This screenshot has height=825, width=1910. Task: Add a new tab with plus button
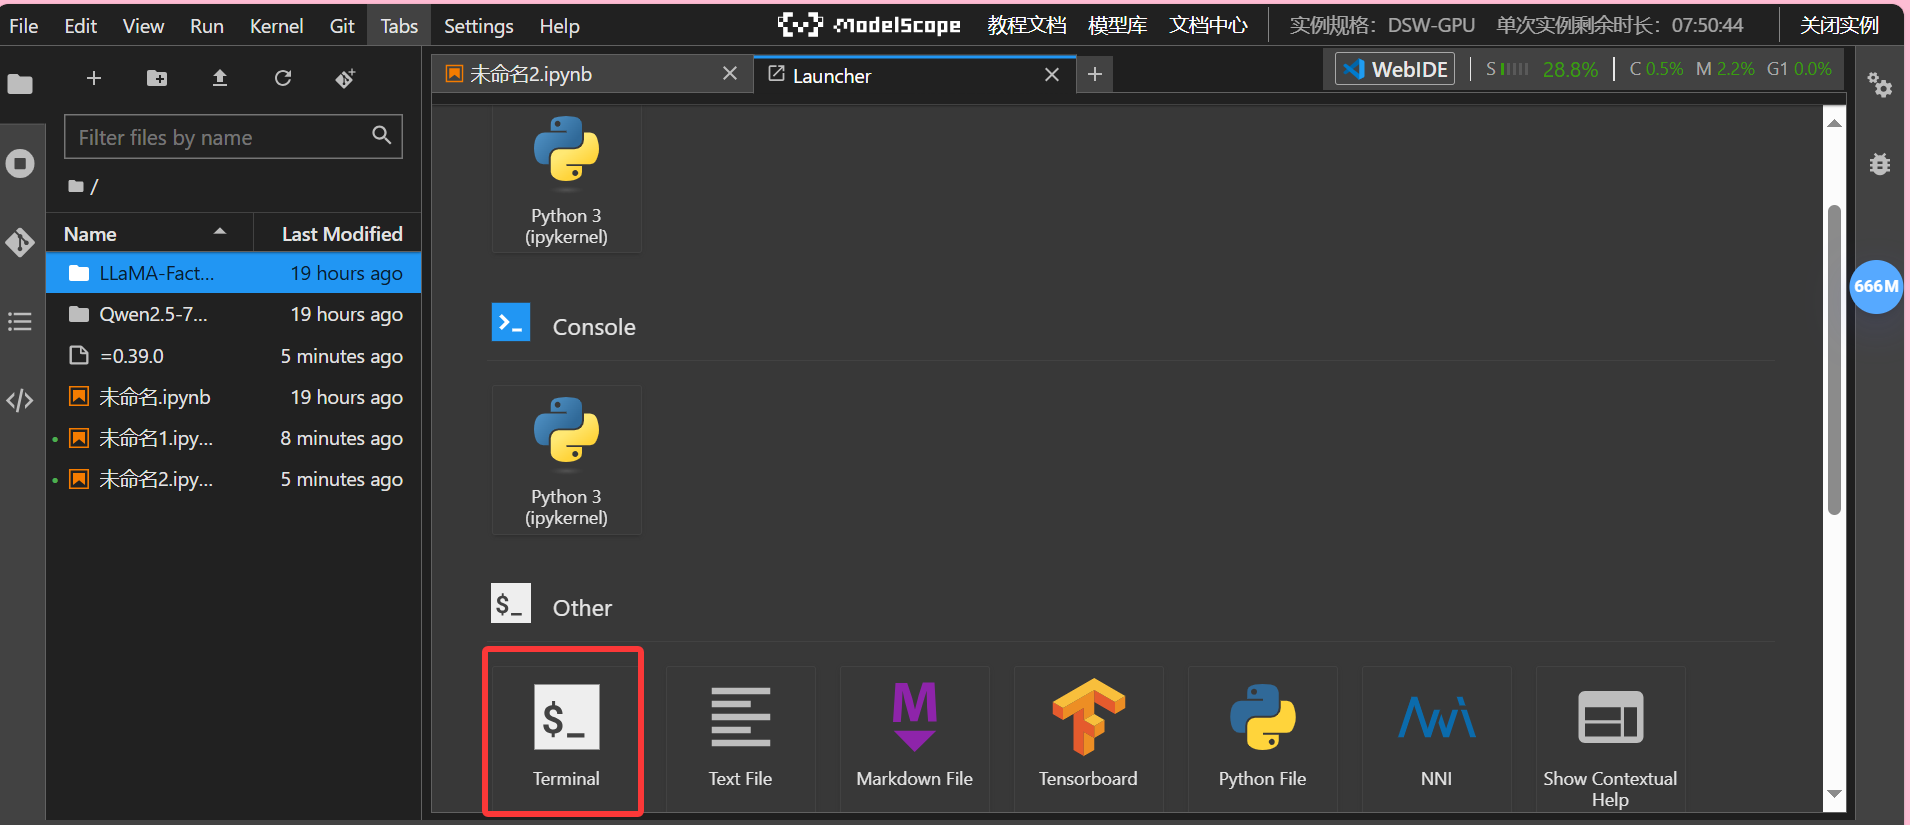pyautogui.click(x=1095, y=74)
